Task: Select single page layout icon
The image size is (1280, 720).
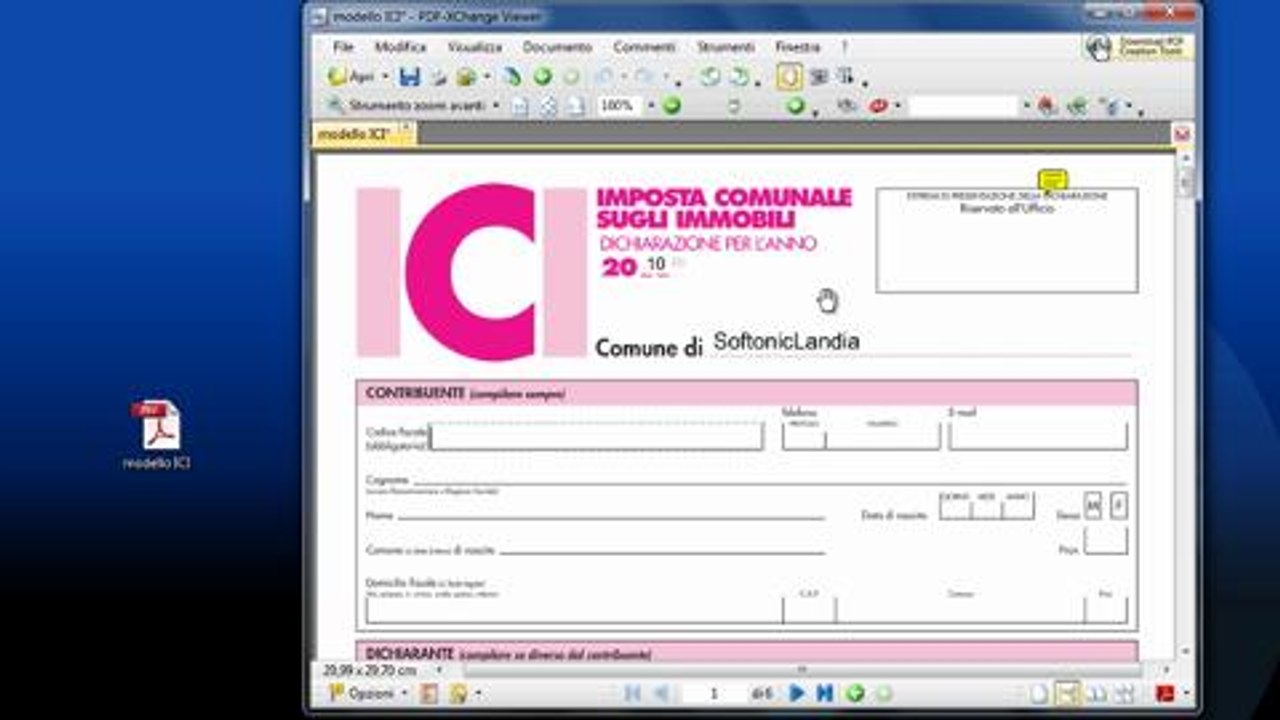Action: click(x=1040, y=693)
